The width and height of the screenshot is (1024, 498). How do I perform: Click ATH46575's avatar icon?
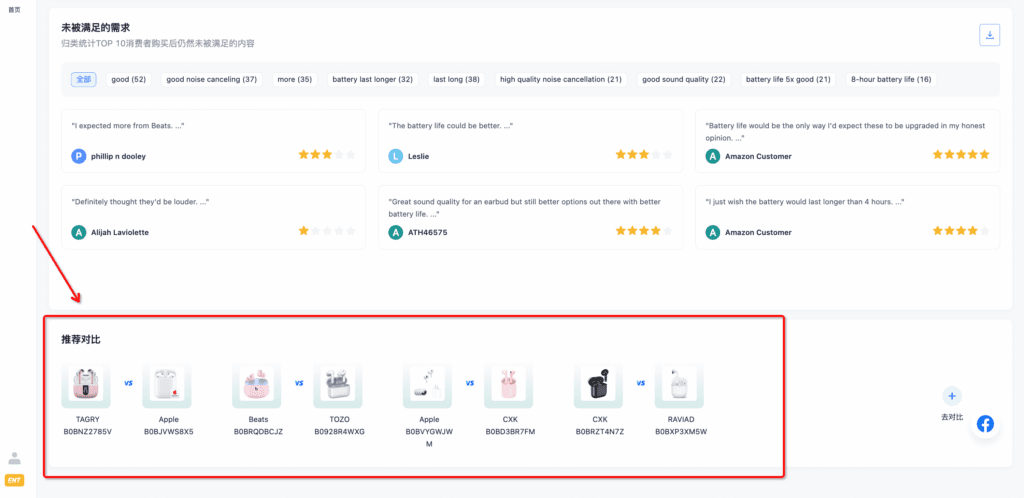396,232
